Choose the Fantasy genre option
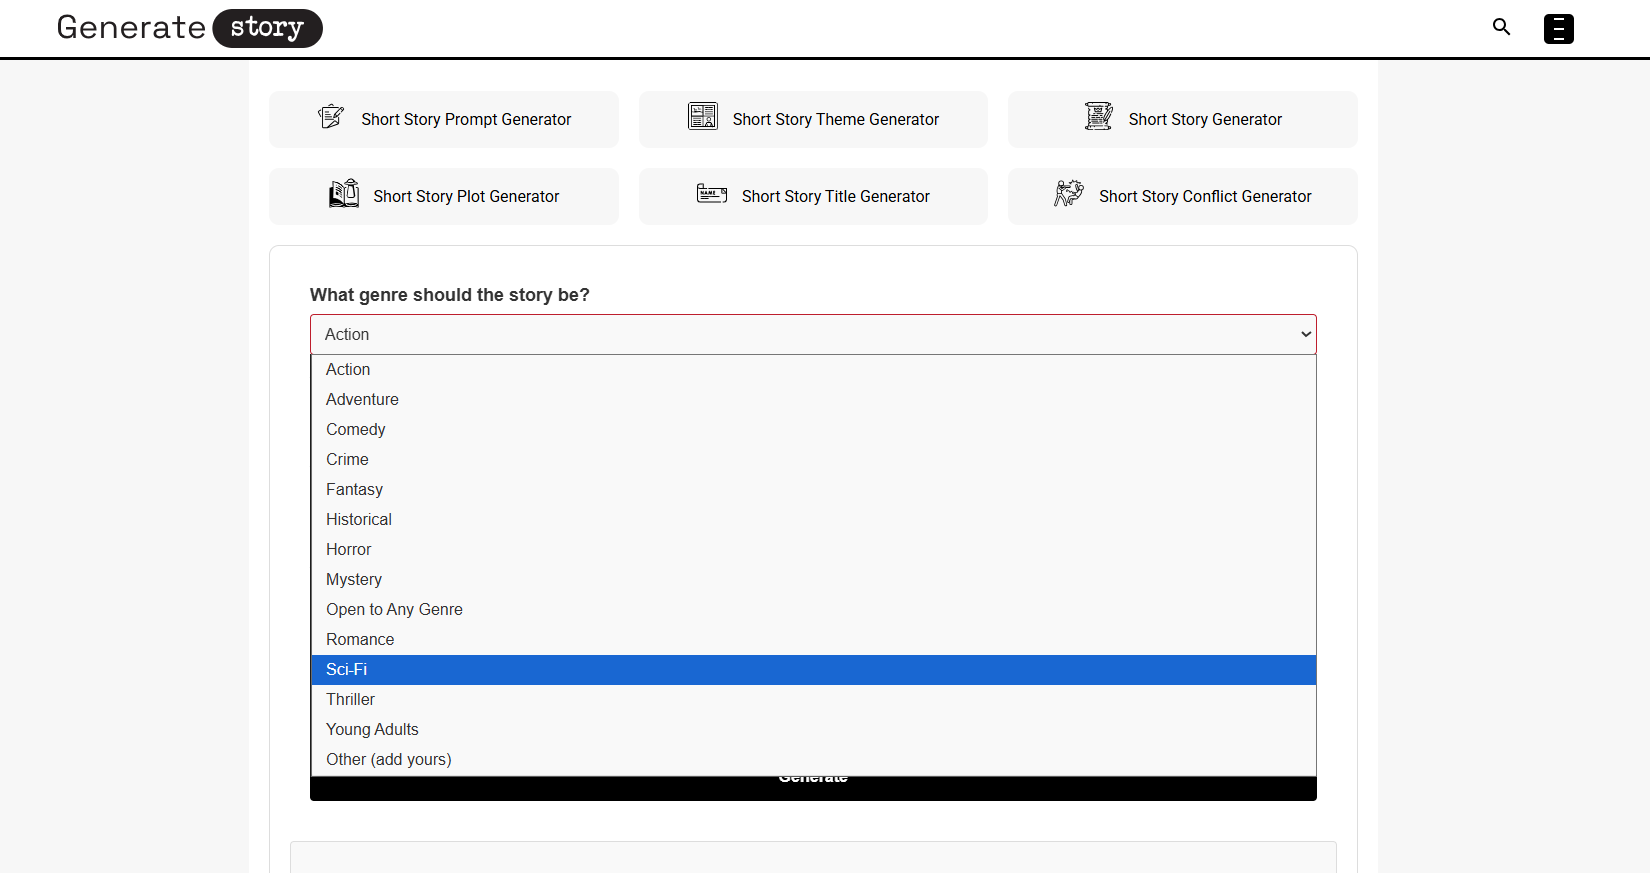The width and height of the screenshot is (1650, 873). [355, 490]
